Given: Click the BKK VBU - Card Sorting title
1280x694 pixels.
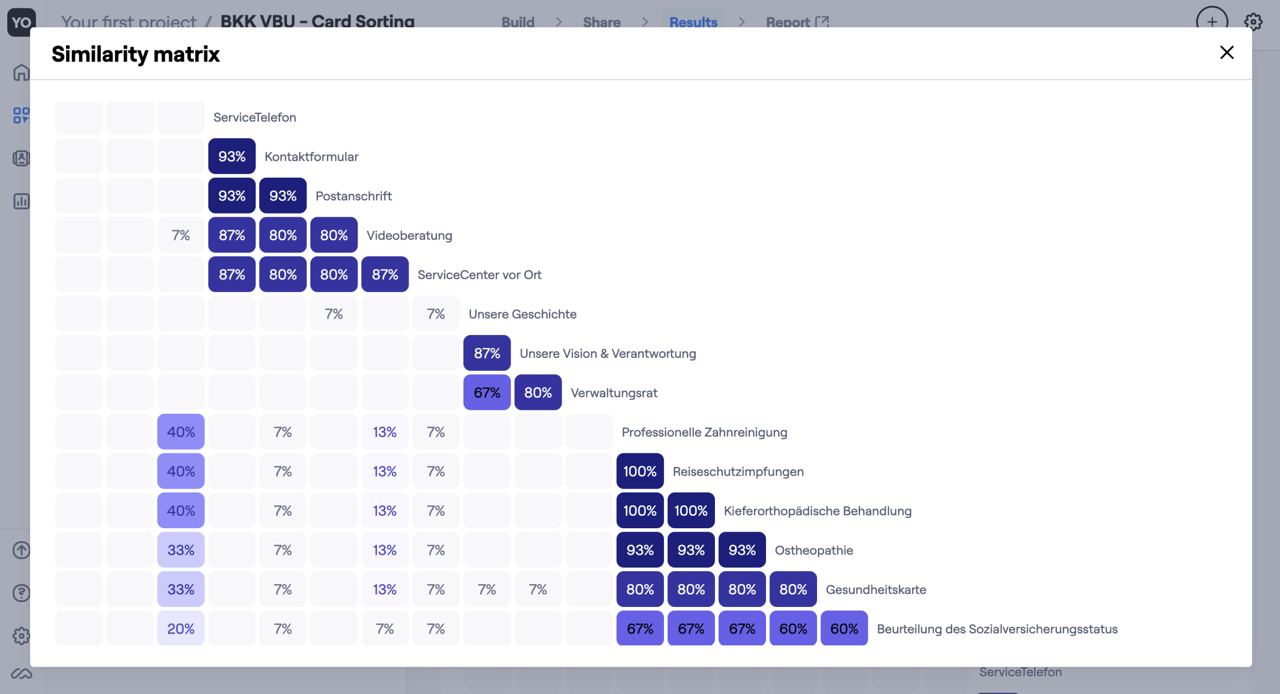Looking at the screenshot, I should [x=316, y=21].
